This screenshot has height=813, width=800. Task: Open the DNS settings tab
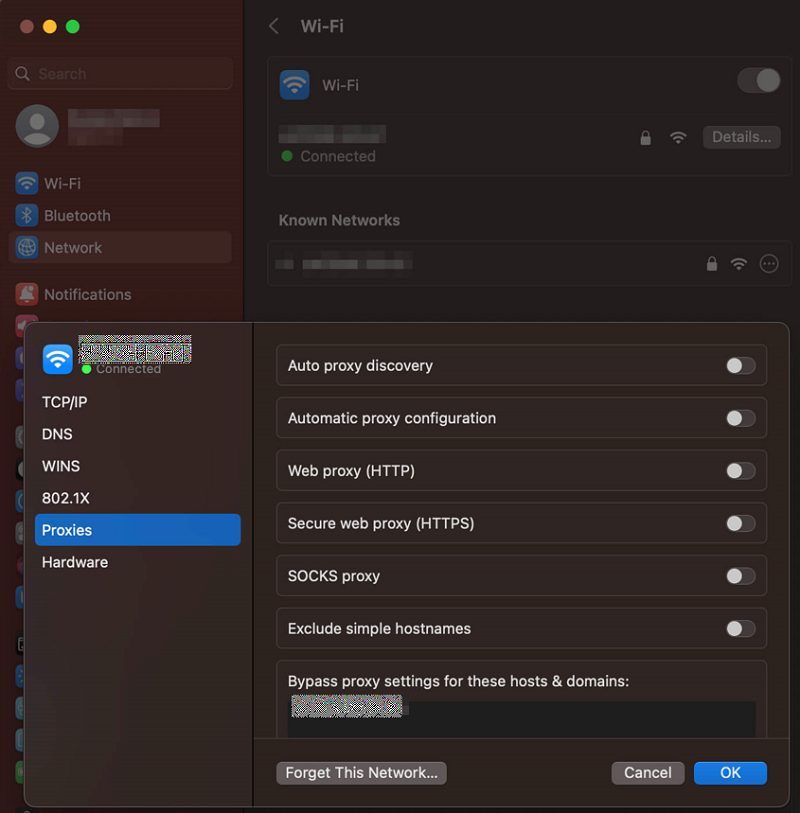click(x=57, y=434)
